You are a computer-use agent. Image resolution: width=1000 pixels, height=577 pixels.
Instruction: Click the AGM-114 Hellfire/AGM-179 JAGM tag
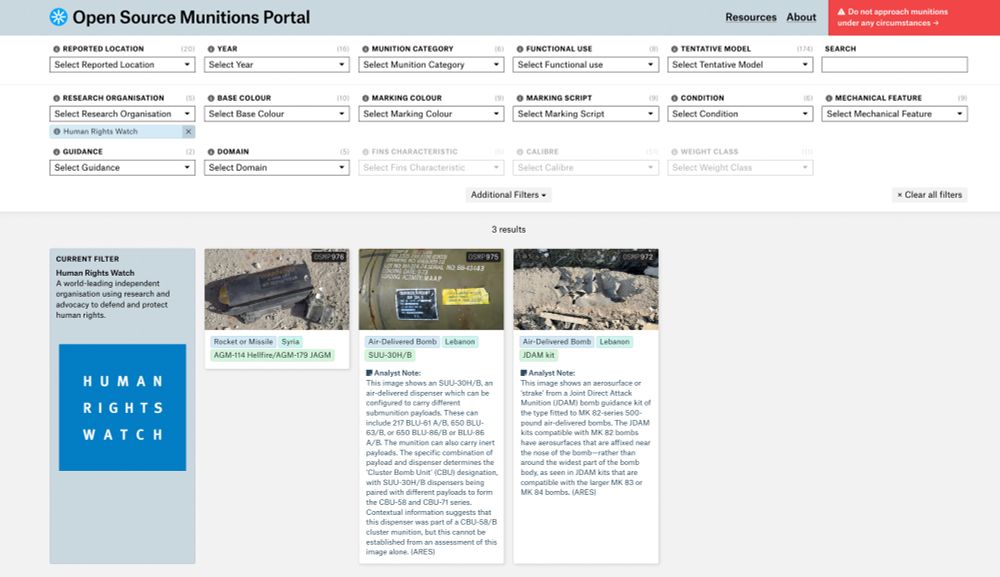(x=272, y=355)
